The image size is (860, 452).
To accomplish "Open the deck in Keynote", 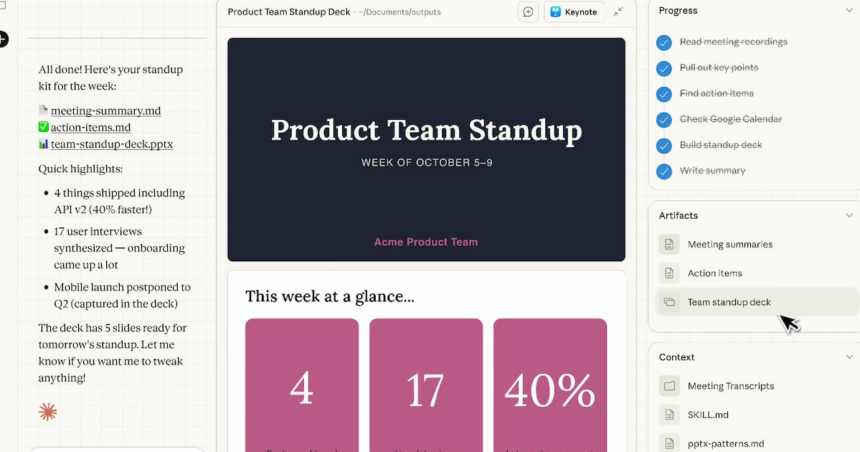I will [574, 12].
